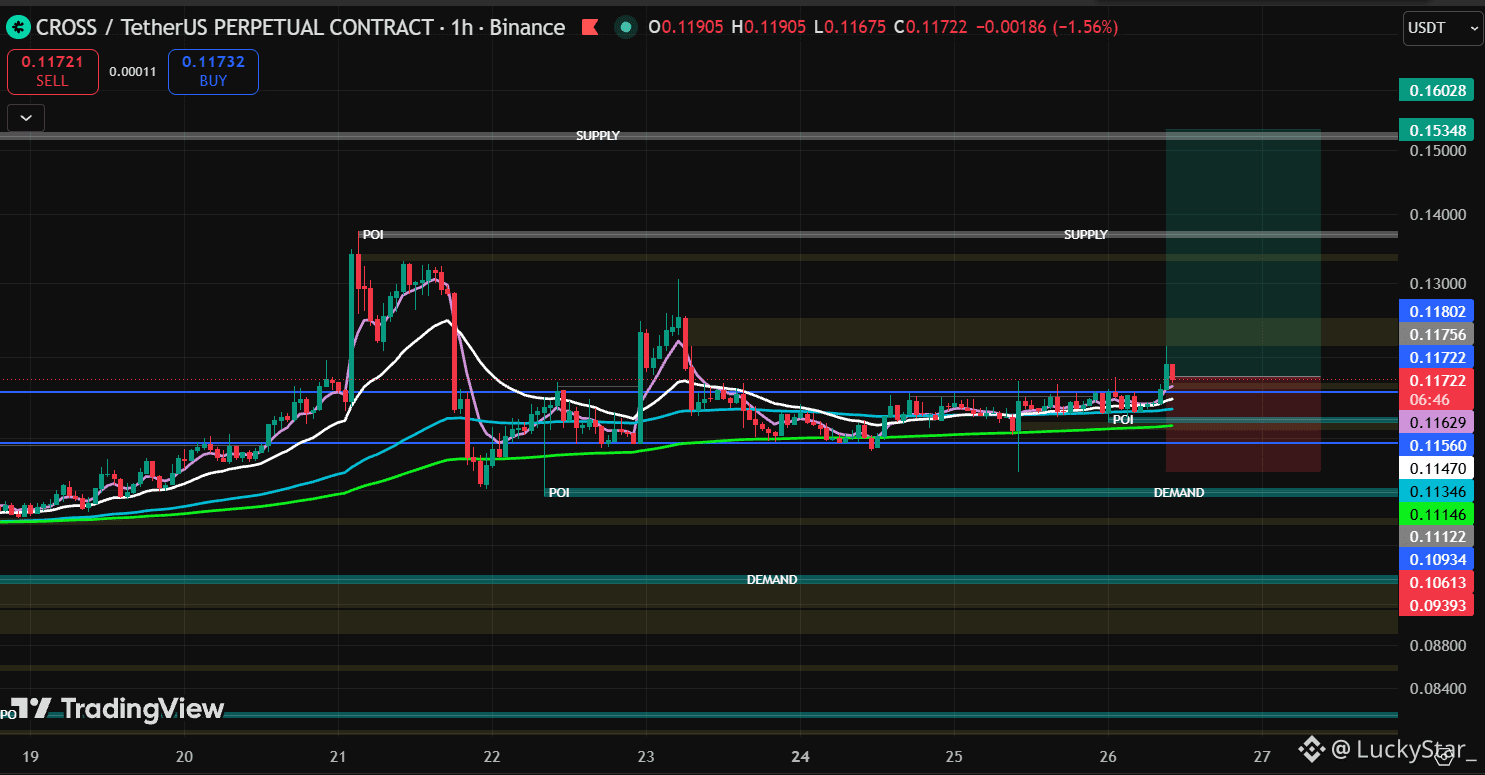Select the green profit zone of the long position
Image resolution: width=1485 pixels, height=775 pixels.
point(1243,253)
